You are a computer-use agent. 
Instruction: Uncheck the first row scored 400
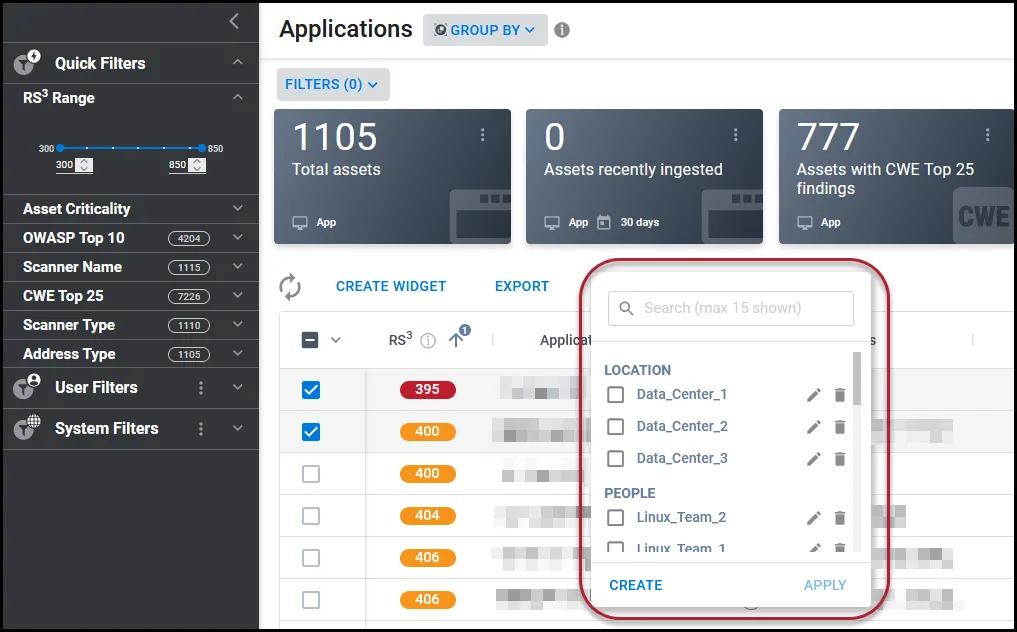tap(311, 431)
